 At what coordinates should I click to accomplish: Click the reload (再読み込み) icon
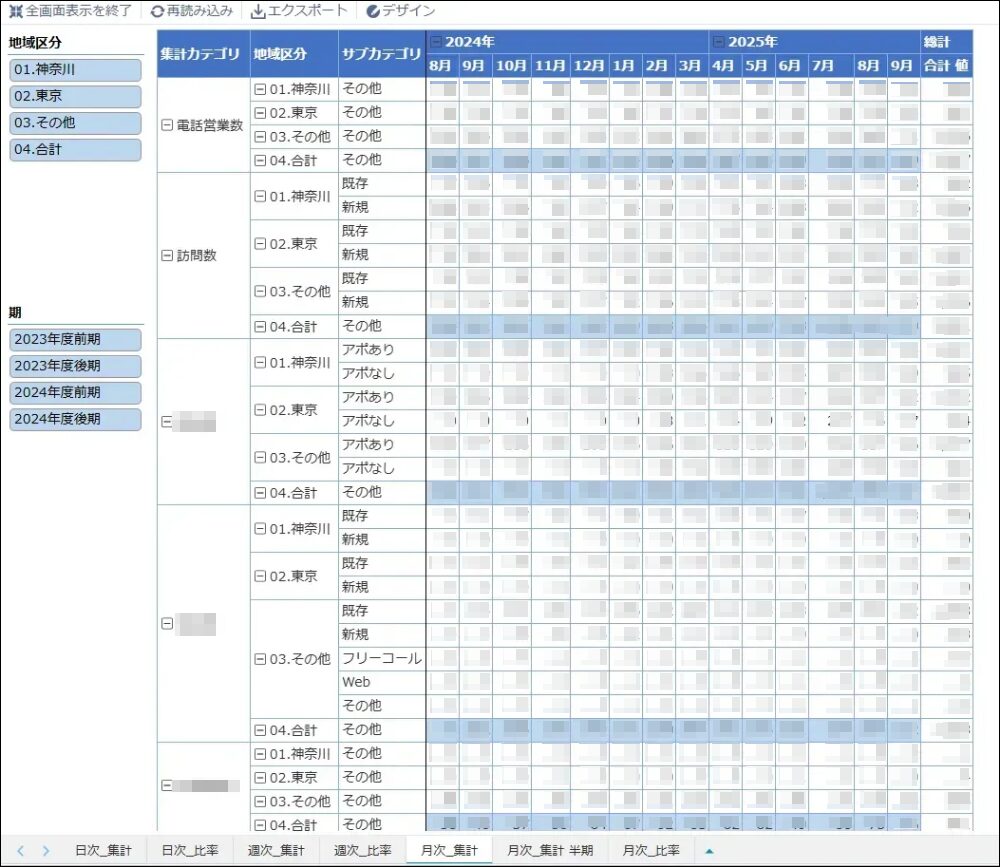tap(157, 11)
